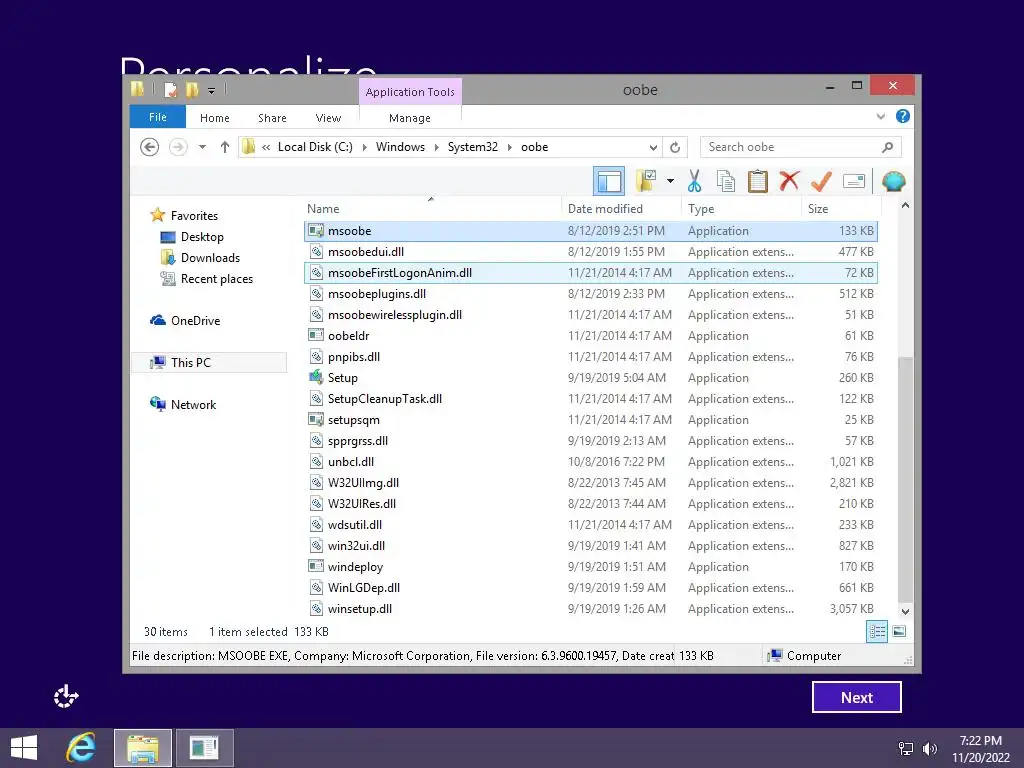This screenshot has height=768, width=1024.
Task: Open Desktop in navigation pane
Action: pos(202,236)
